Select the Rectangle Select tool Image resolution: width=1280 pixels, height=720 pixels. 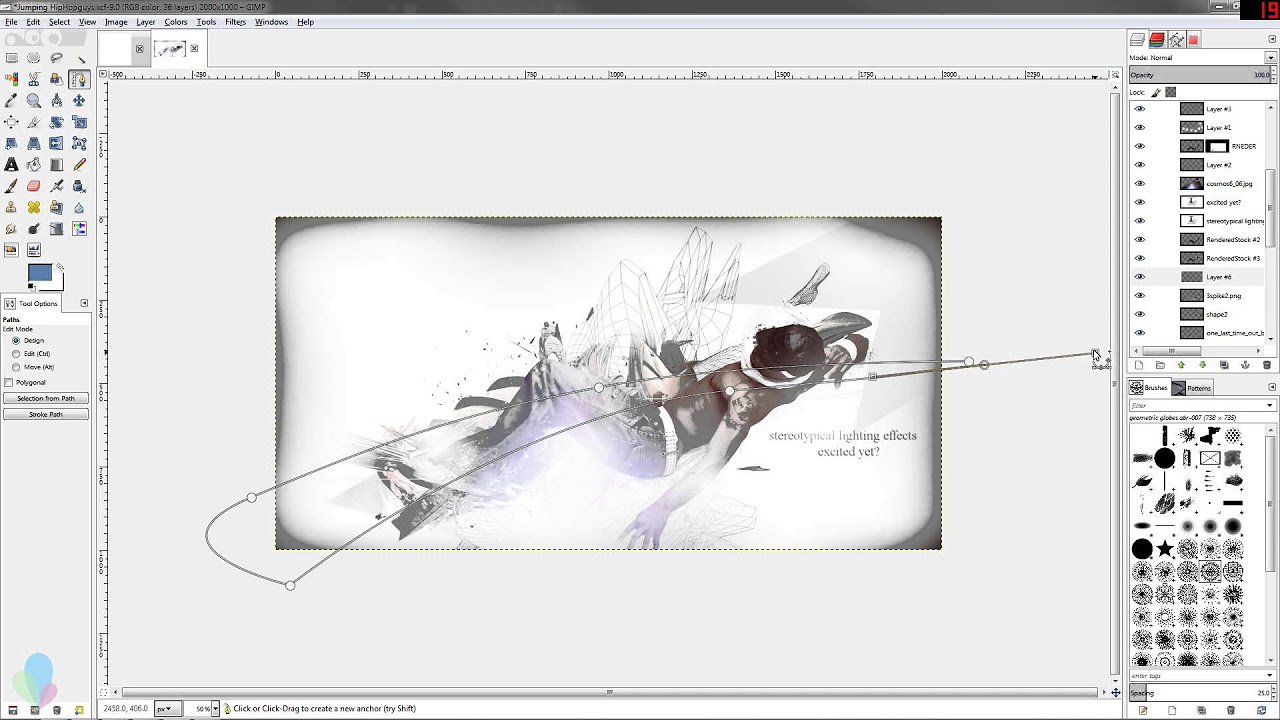click(12, 58)
